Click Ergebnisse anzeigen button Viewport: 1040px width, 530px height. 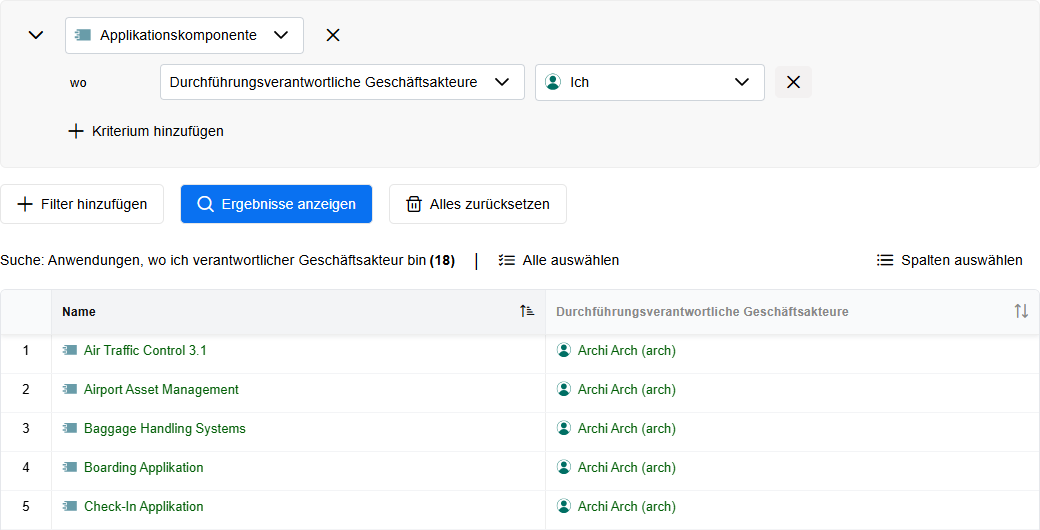(x=277, y=204)
